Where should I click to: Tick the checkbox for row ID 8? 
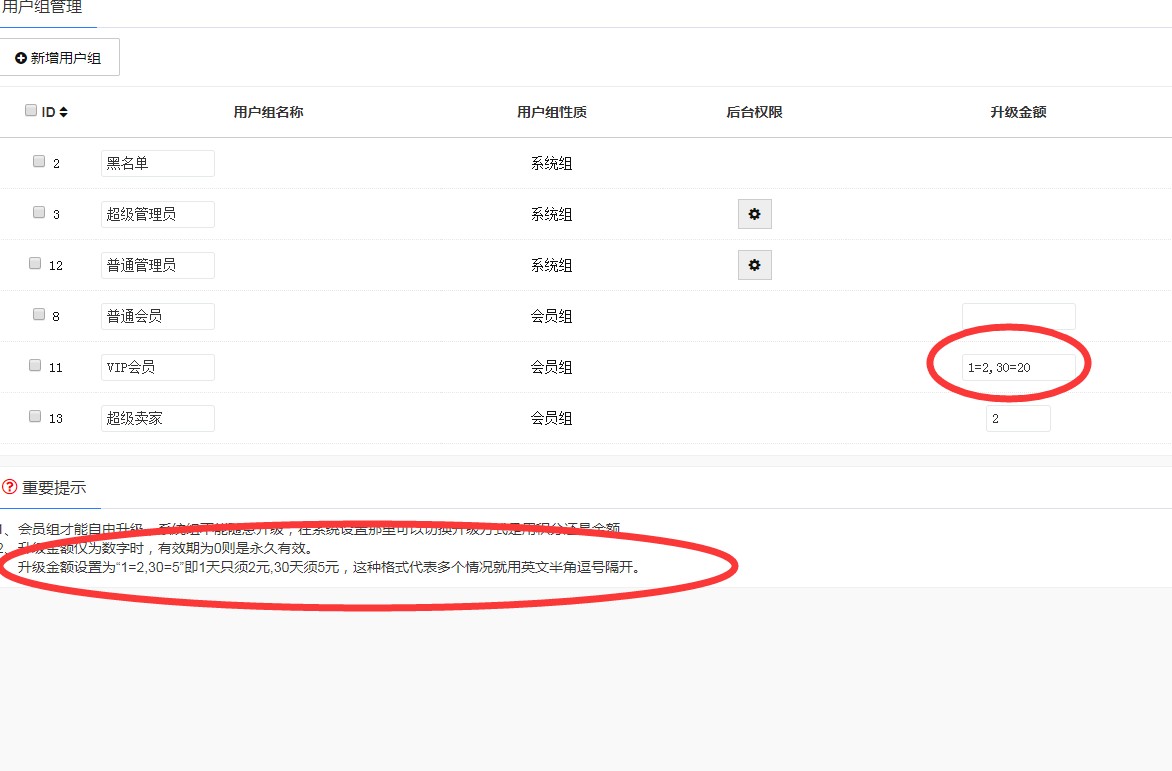(39, 314)
